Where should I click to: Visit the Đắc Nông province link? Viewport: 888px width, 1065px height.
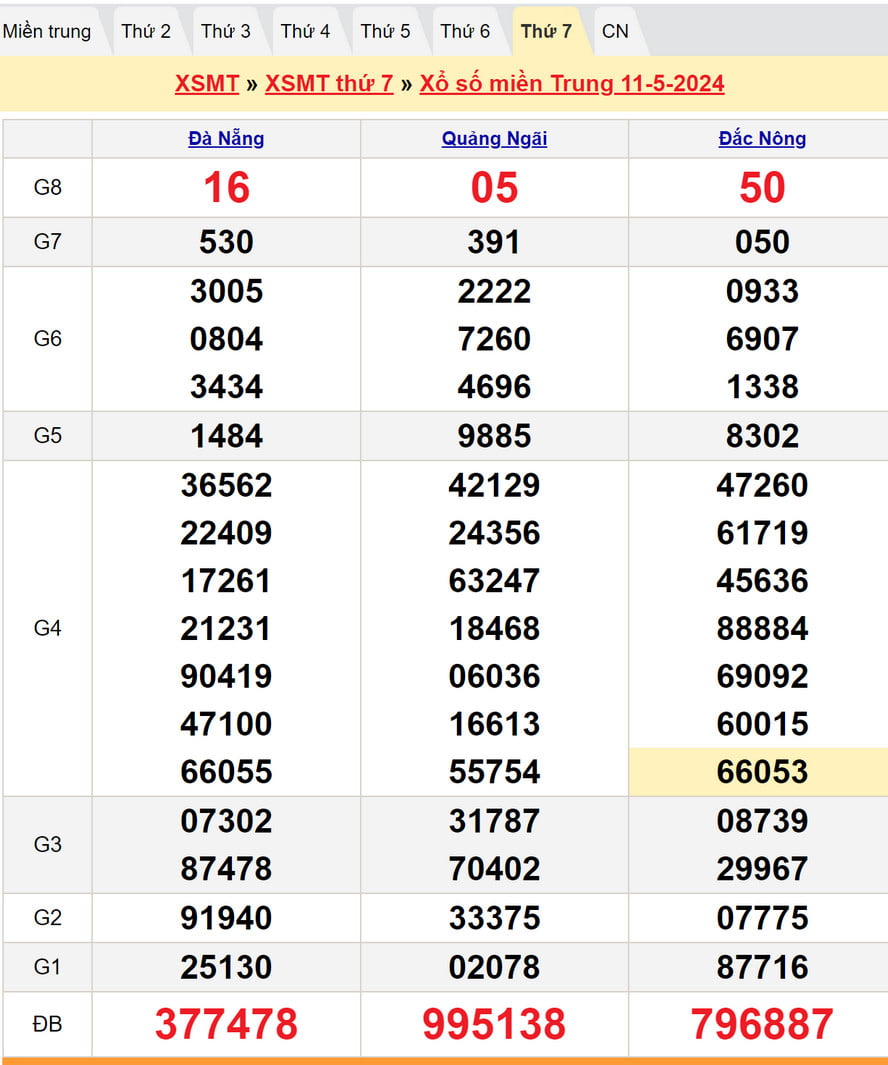pyautogui.click(x=762, y=139)
